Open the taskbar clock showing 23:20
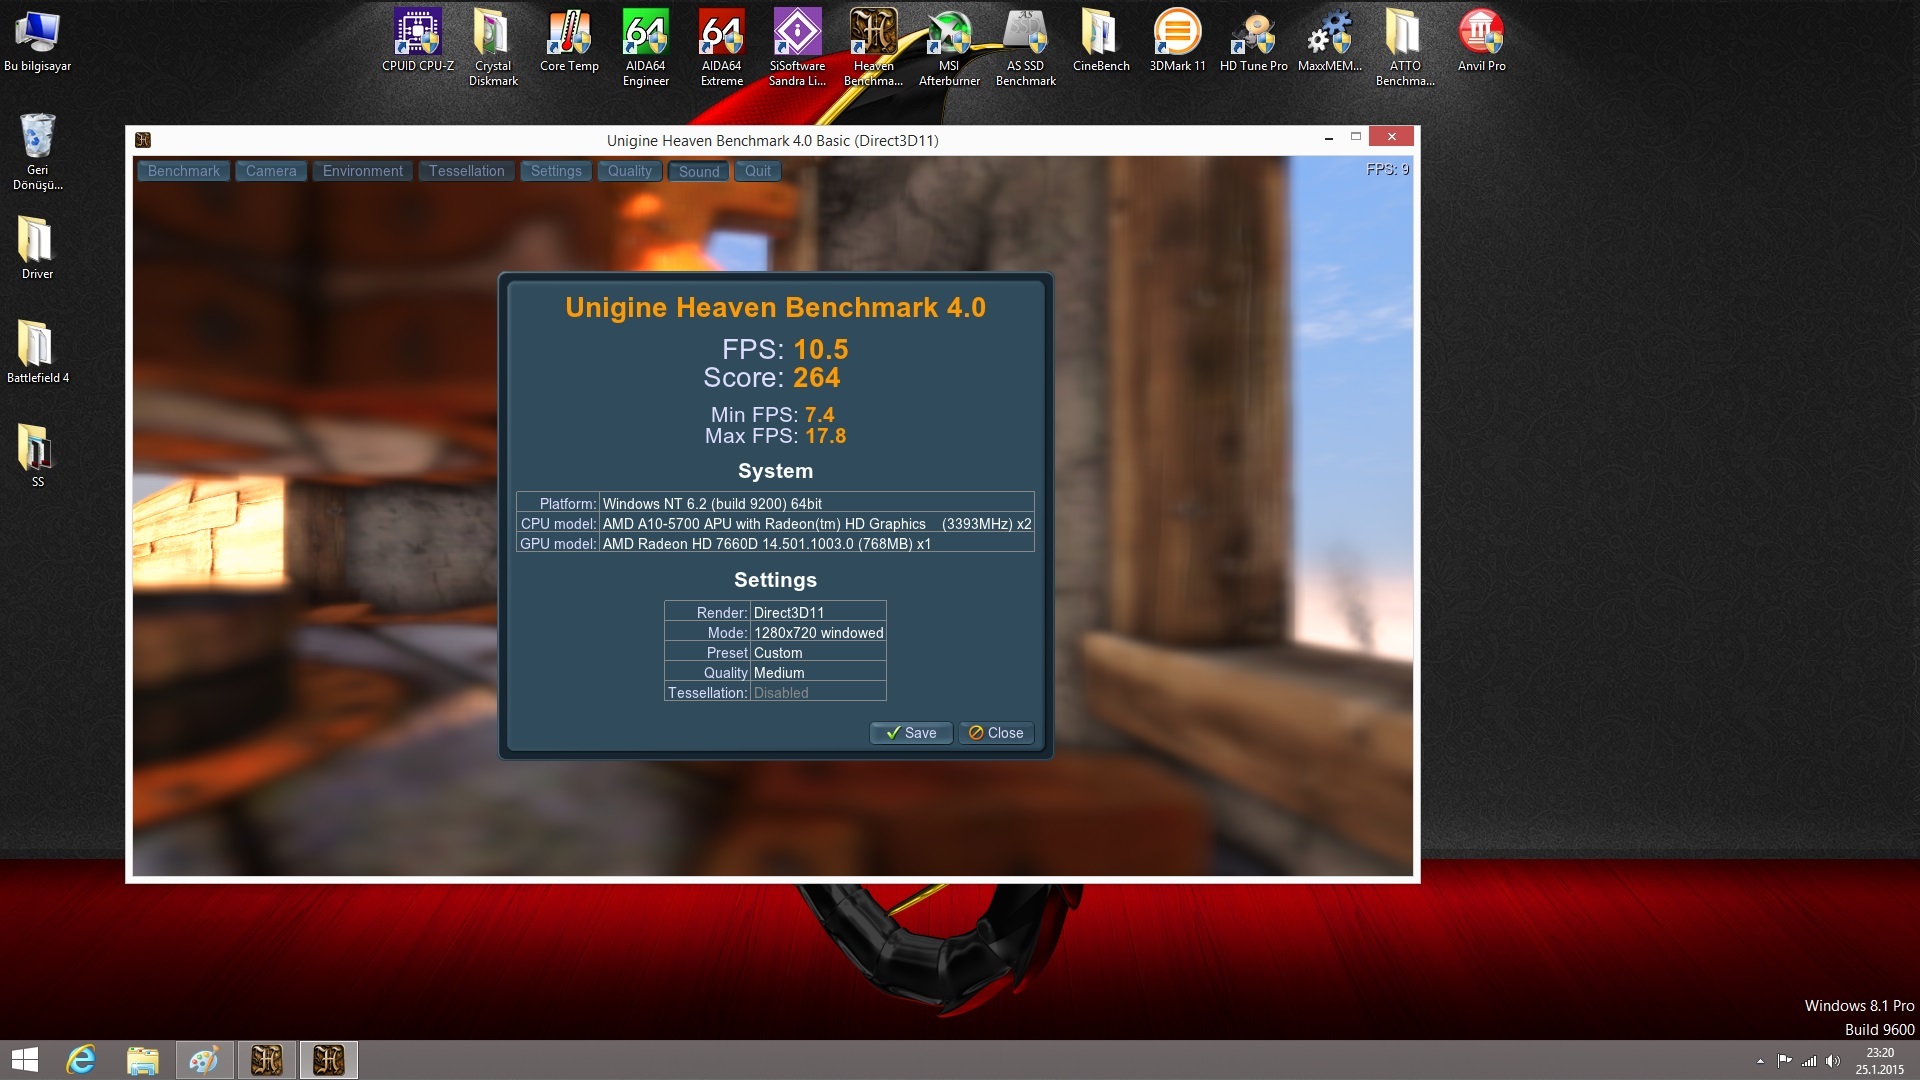 (1880, 1061)
